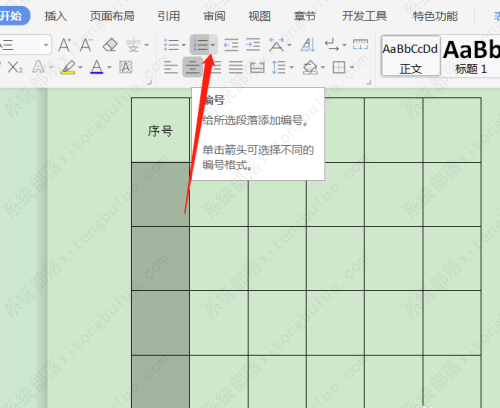Click the character shading hatched A icon
The height and width of the screenshot is (408, 500).
click(126, 67)
